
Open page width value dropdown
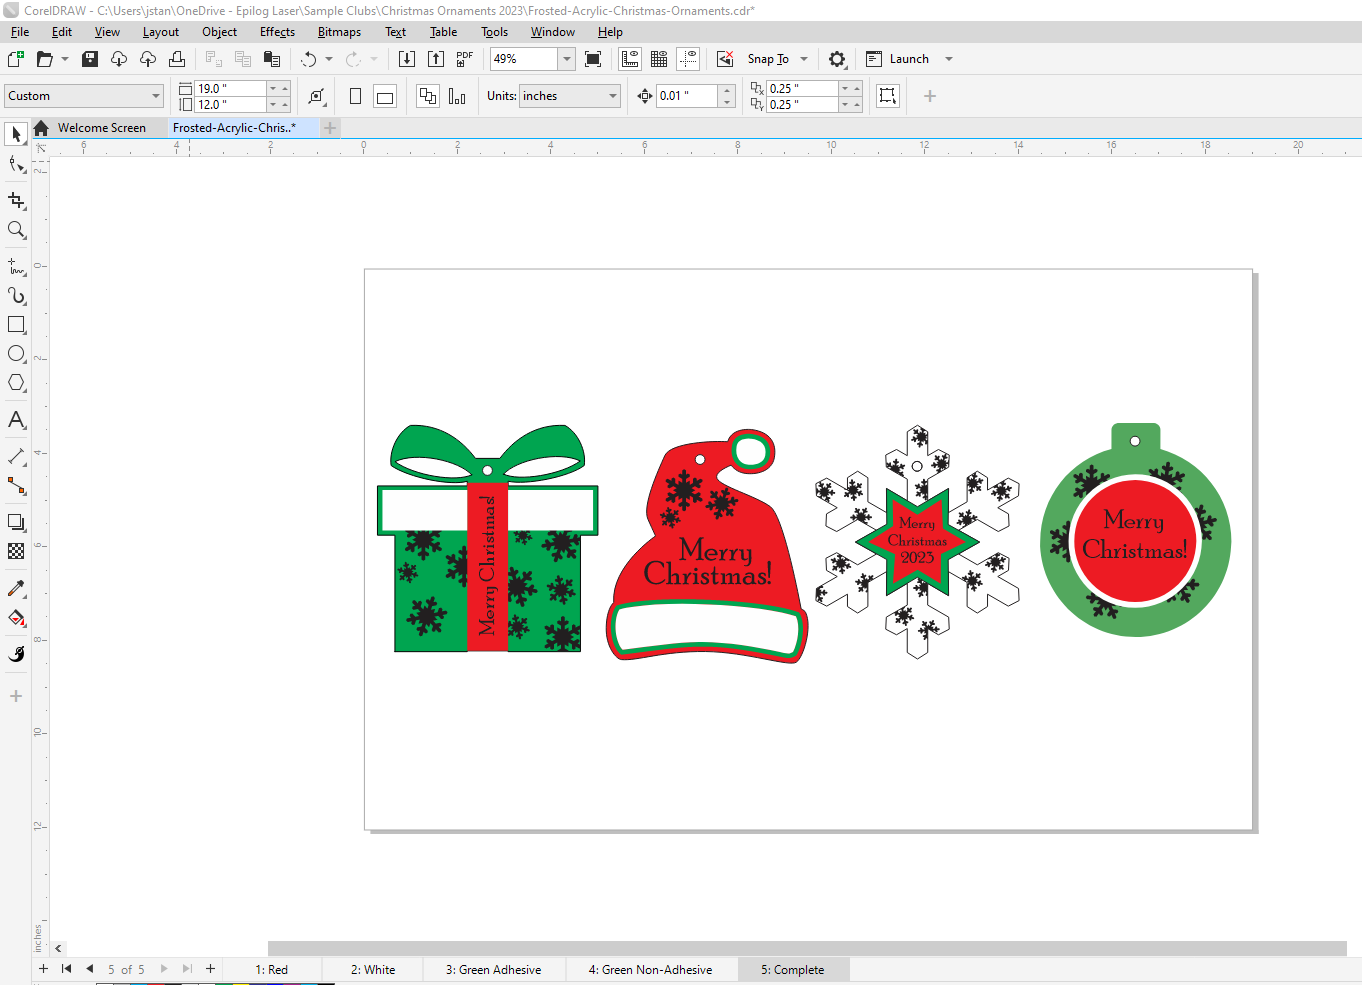coord(273,88)
